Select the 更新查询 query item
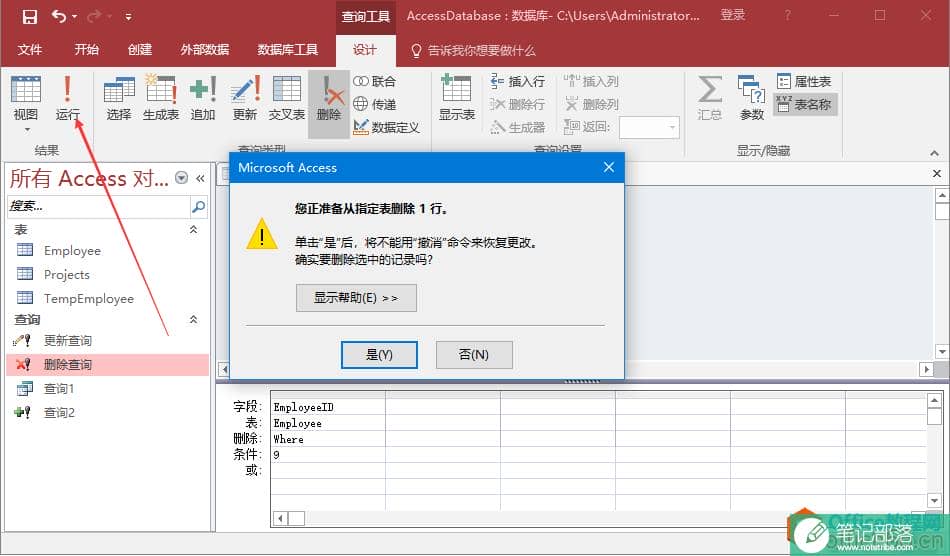950x556 pixels. 108,340
